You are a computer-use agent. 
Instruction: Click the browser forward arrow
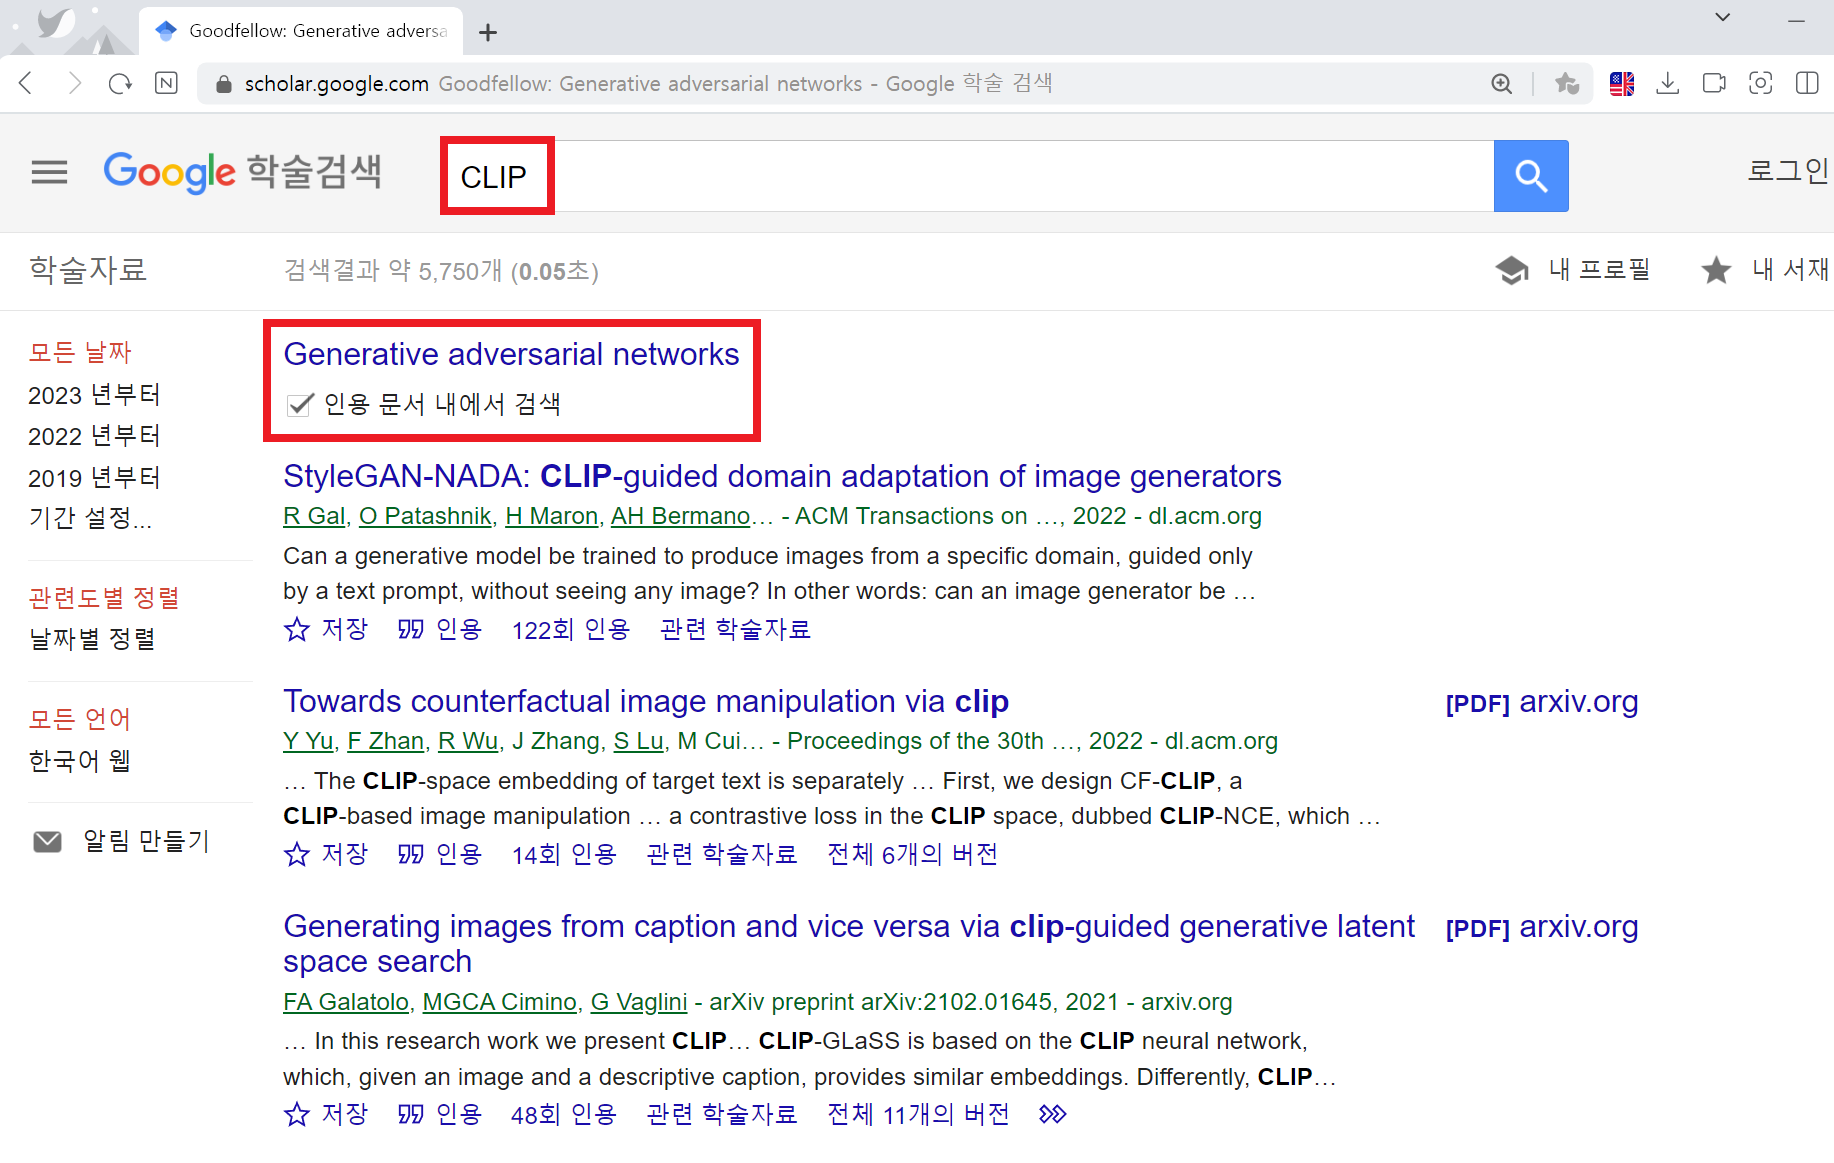74,83
